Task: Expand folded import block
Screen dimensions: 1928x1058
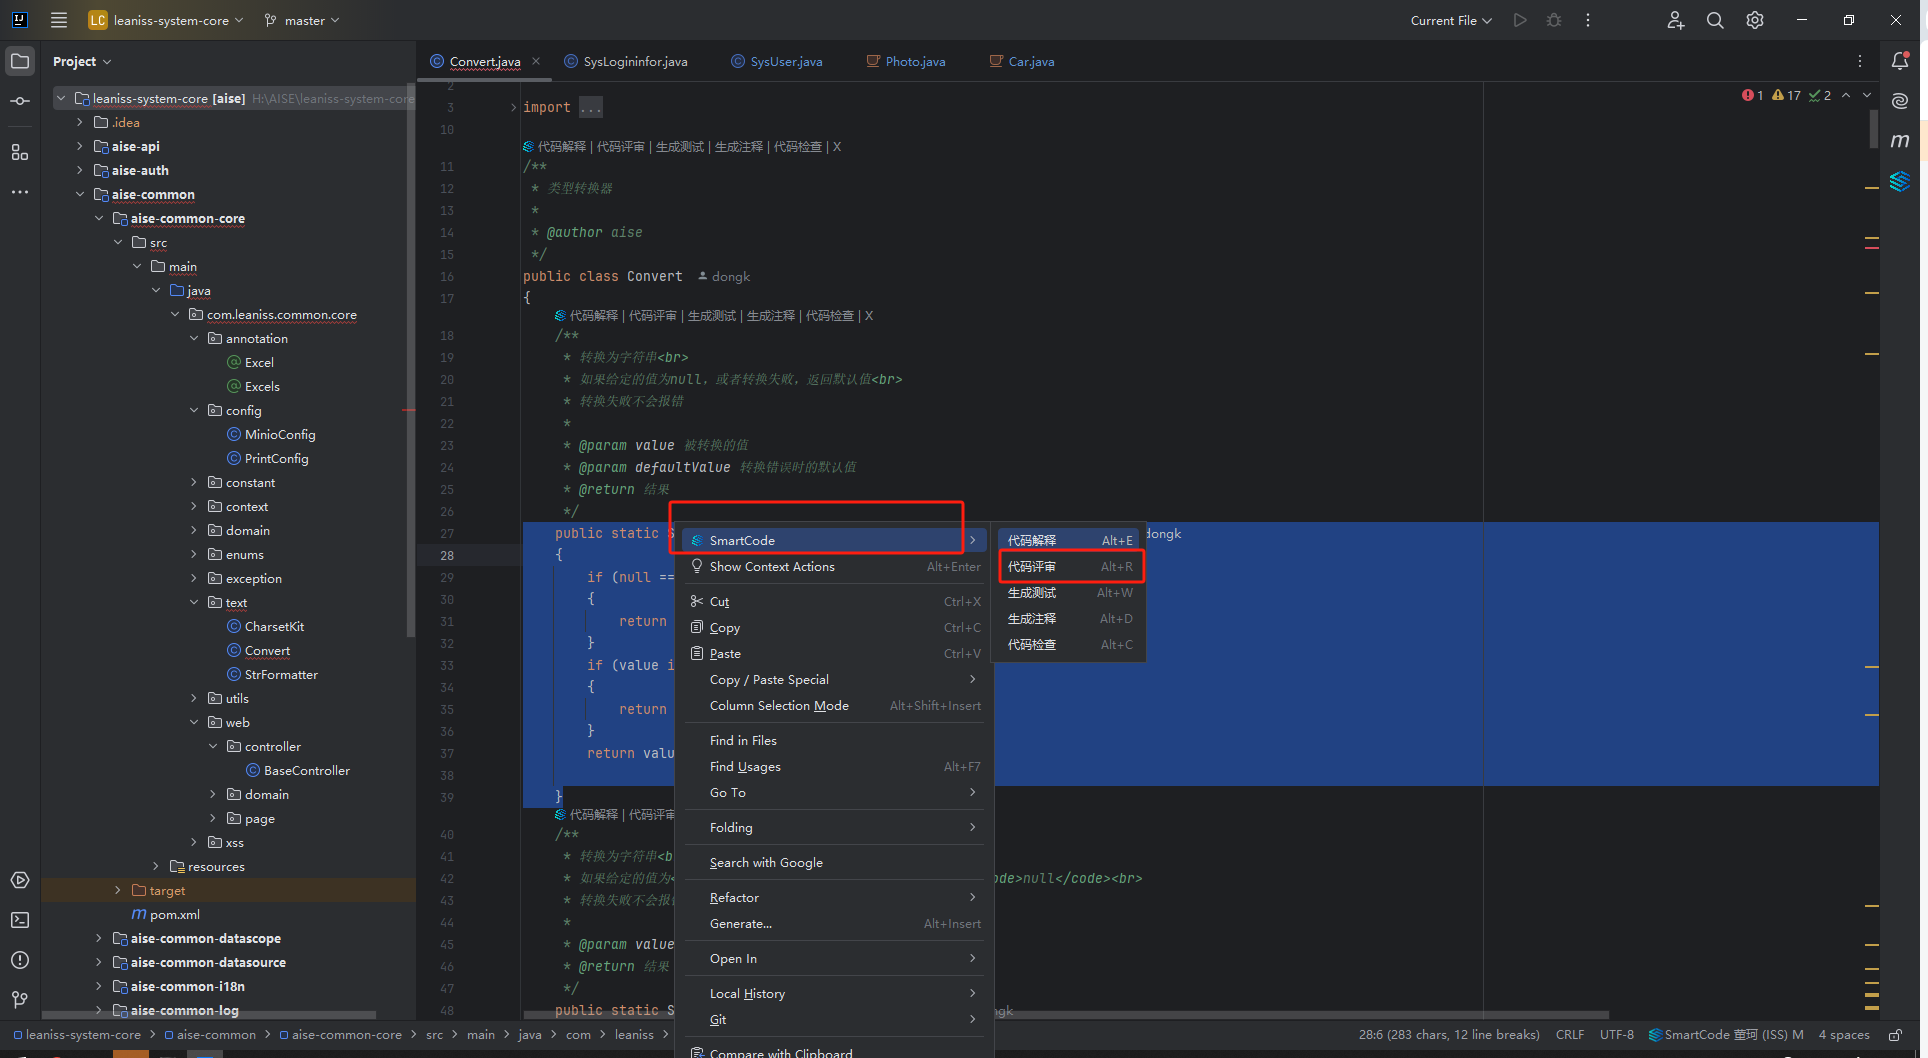Action: pyautogui.click(x=514, y=107)
